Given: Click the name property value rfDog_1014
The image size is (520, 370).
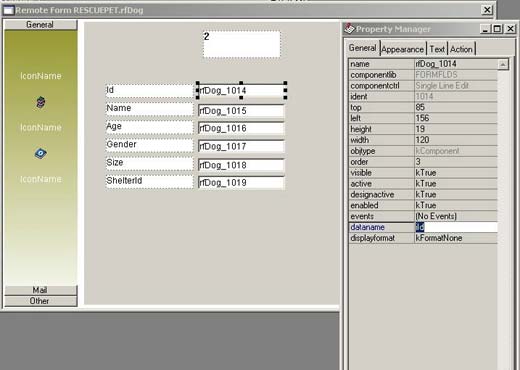Looking at the screenshot, I should coord(456,64).
